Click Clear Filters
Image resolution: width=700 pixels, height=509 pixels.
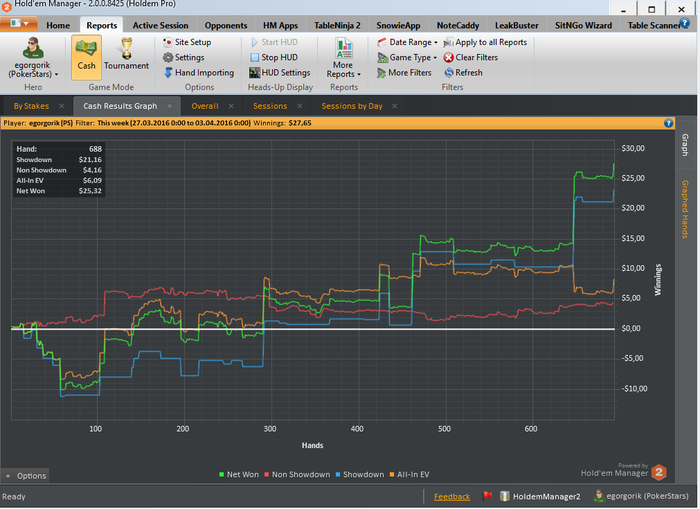(471, 57)
